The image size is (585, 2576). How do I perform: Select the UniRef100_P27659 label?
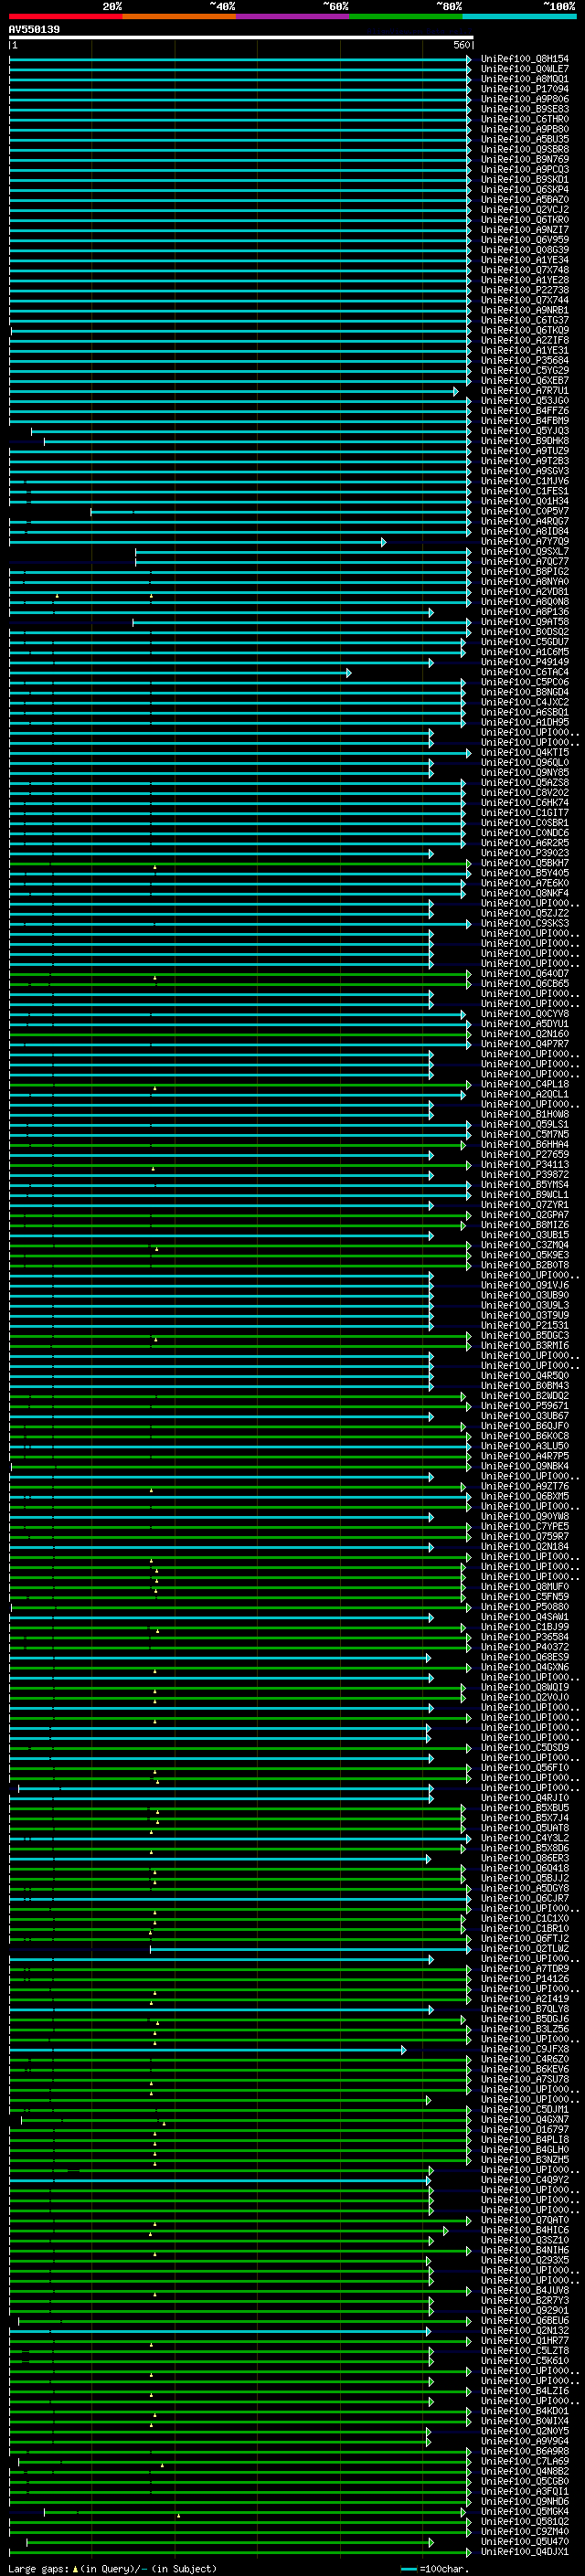(x=525, y=1154)
